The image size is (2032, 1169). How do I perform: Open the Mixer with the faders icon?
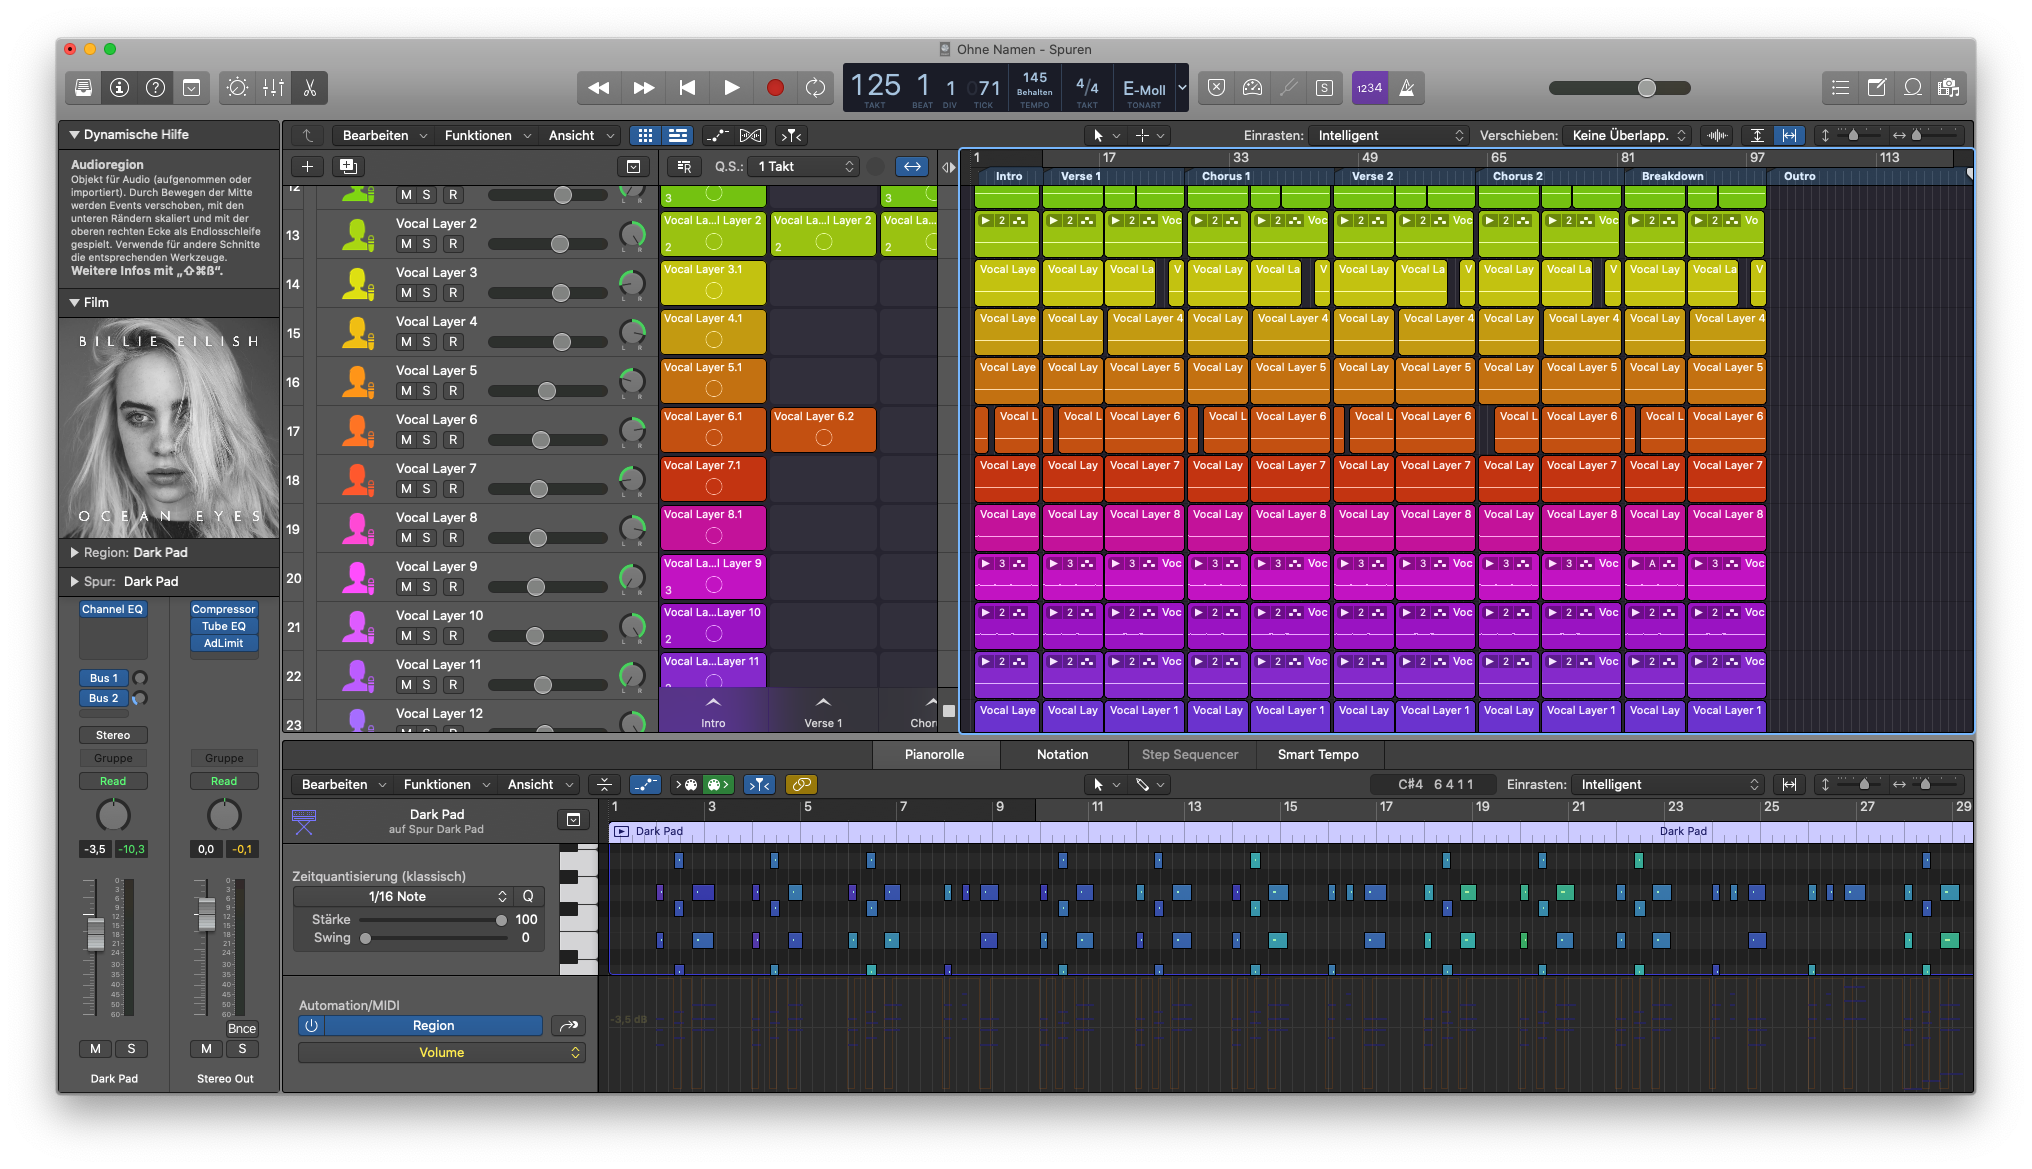pyautogui.click(x=273, y=88)
